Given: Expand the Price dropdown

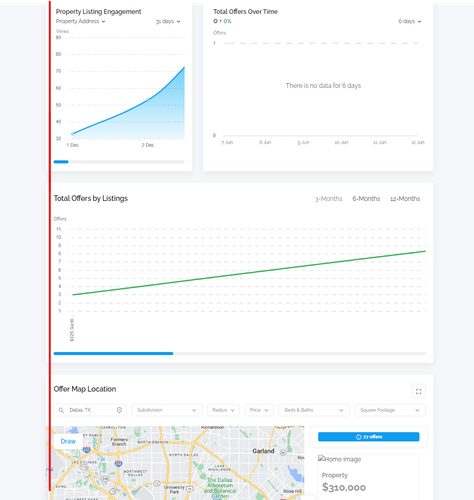Looking at the screenshot, I should [259, 410].
